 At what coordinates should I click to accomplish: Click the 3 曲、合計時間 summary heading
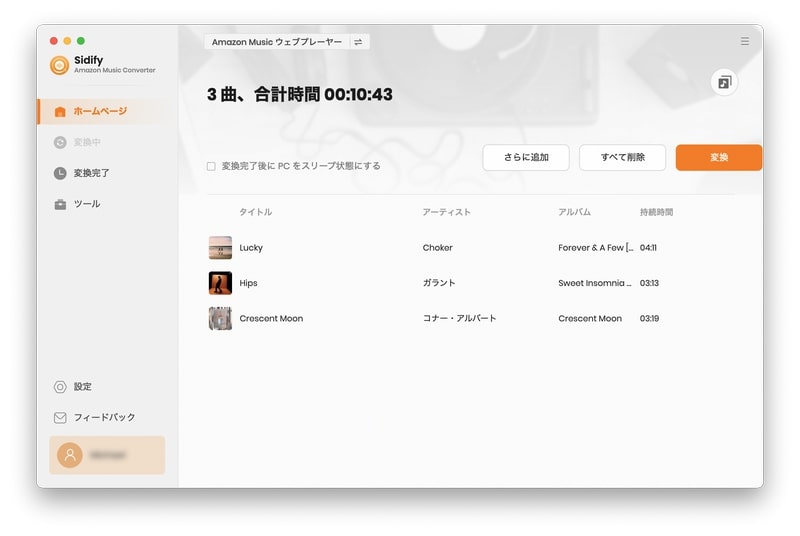tap(300, 94)
